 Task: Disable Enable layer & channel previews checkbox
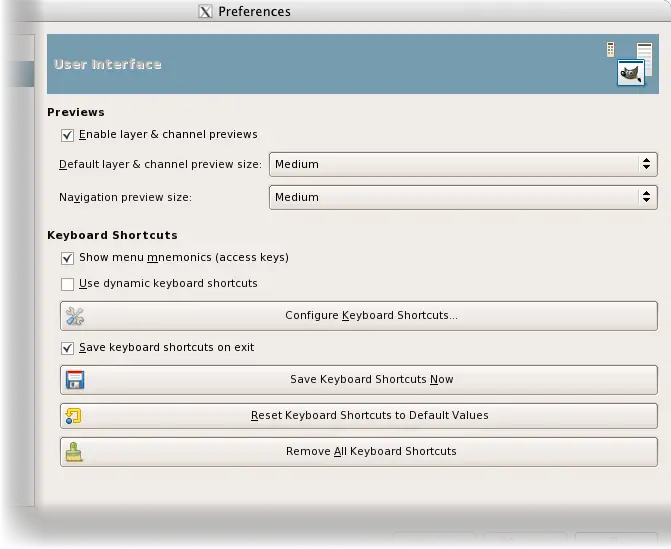click(68, 135)
